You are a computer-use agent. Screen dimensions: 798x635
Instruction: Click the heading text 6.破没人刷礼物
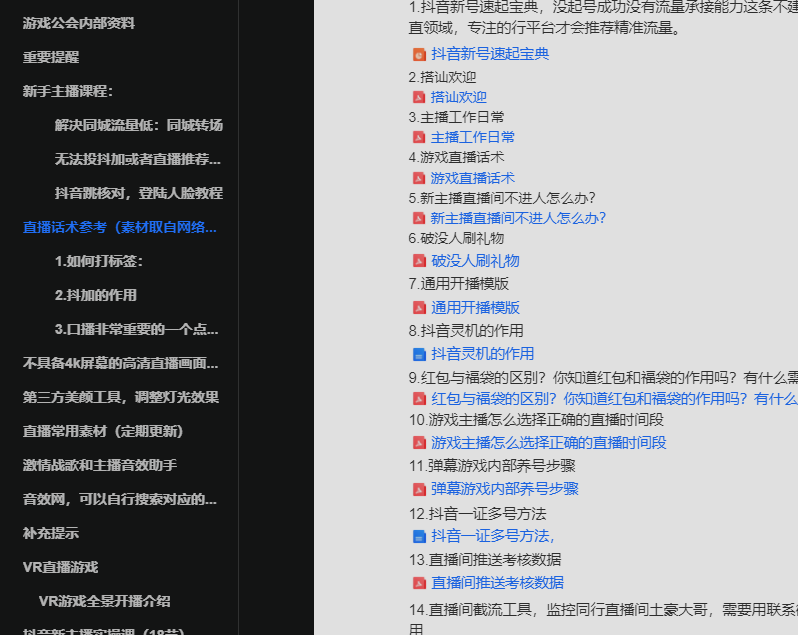click(457, 239)
